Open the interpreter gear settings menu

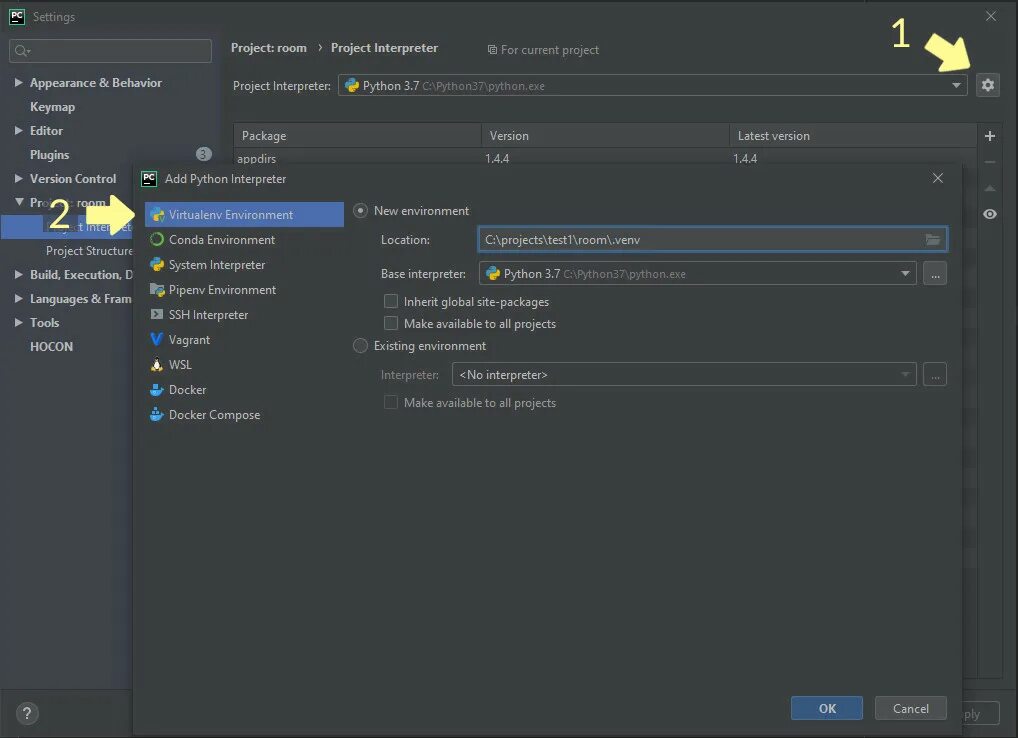(987, 85)
